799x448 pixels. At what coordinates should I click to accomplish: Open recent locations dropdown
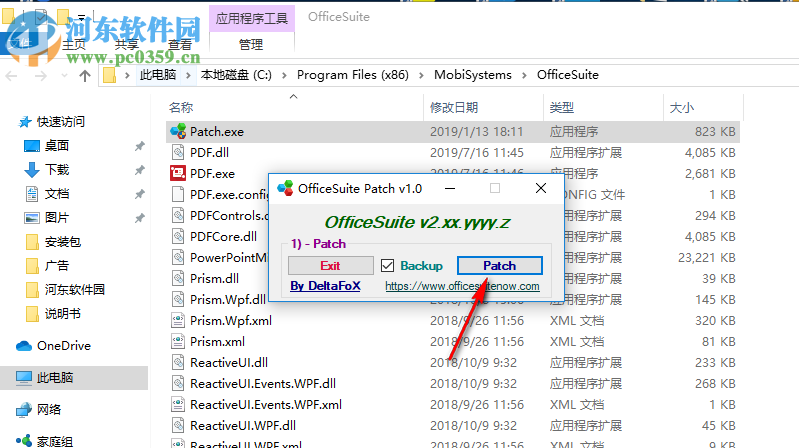(64, 76)
